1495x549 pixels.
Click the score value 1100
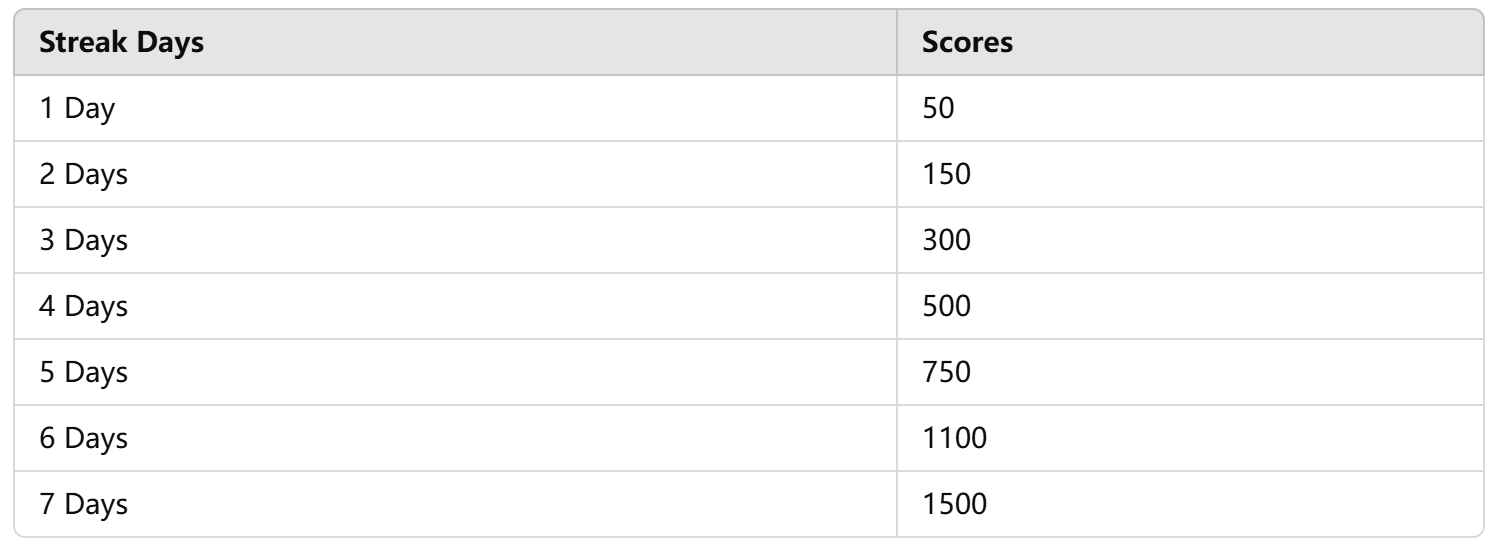pos(955,439)
